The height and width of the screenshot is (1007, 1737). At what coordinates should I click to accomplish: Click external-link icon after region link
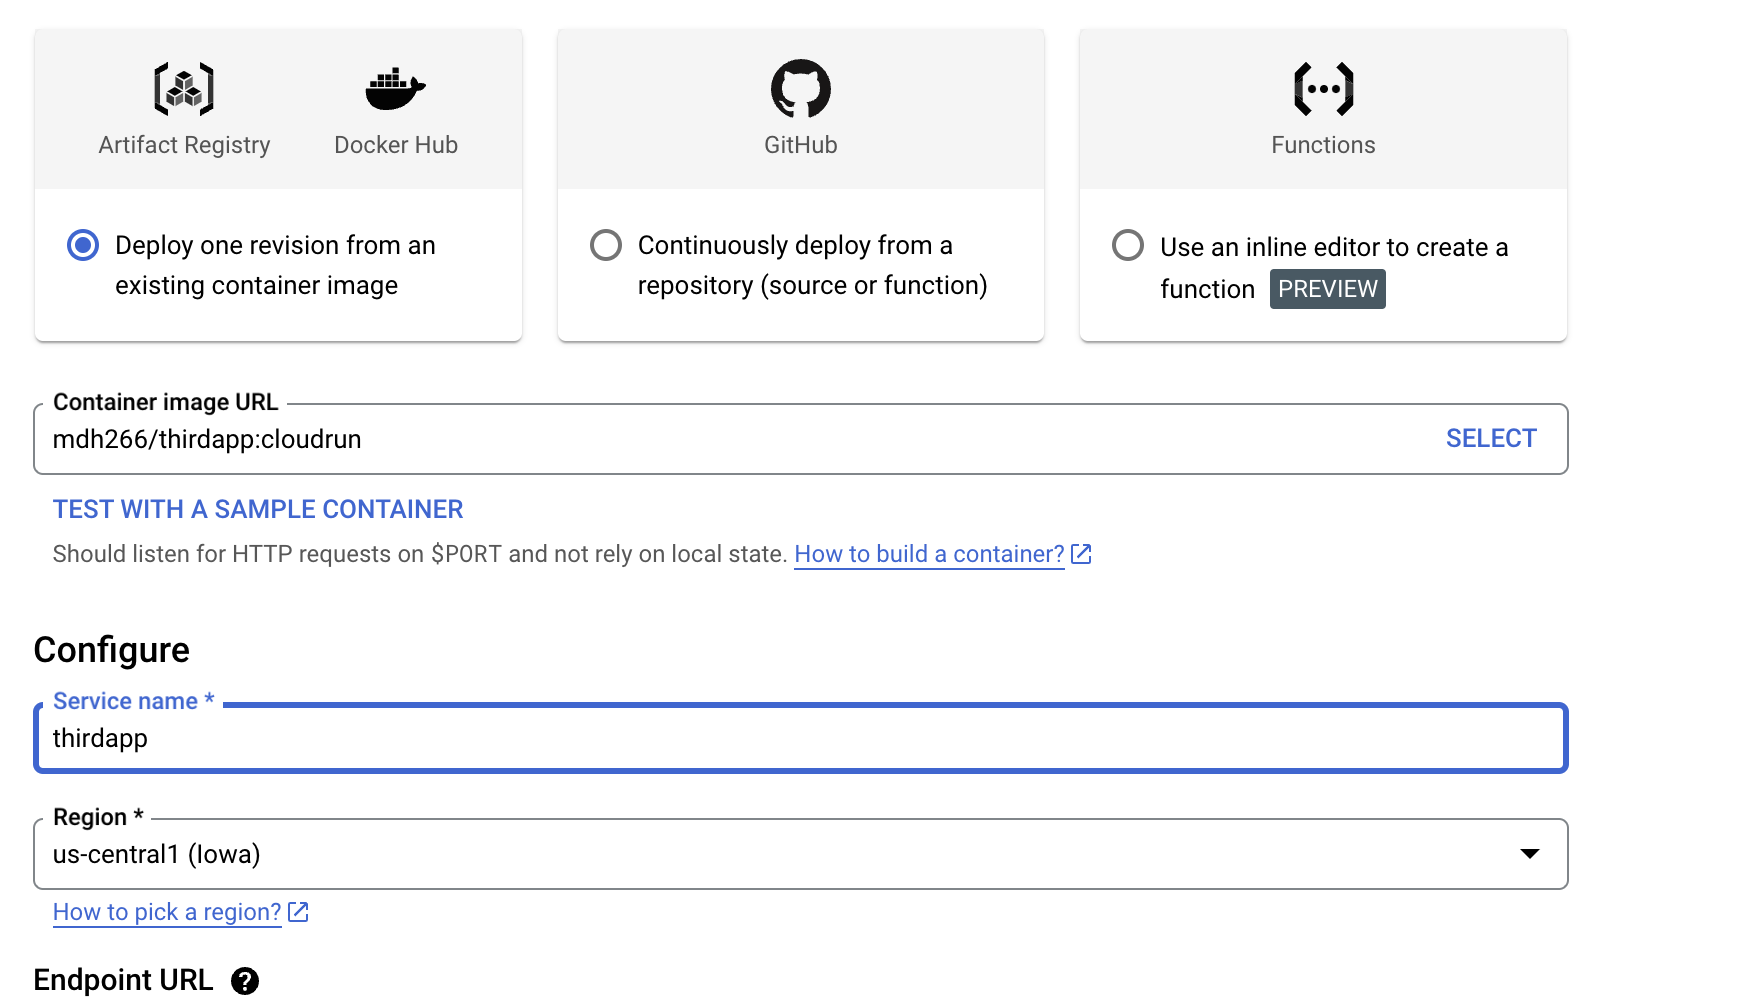tap(298, 912)
